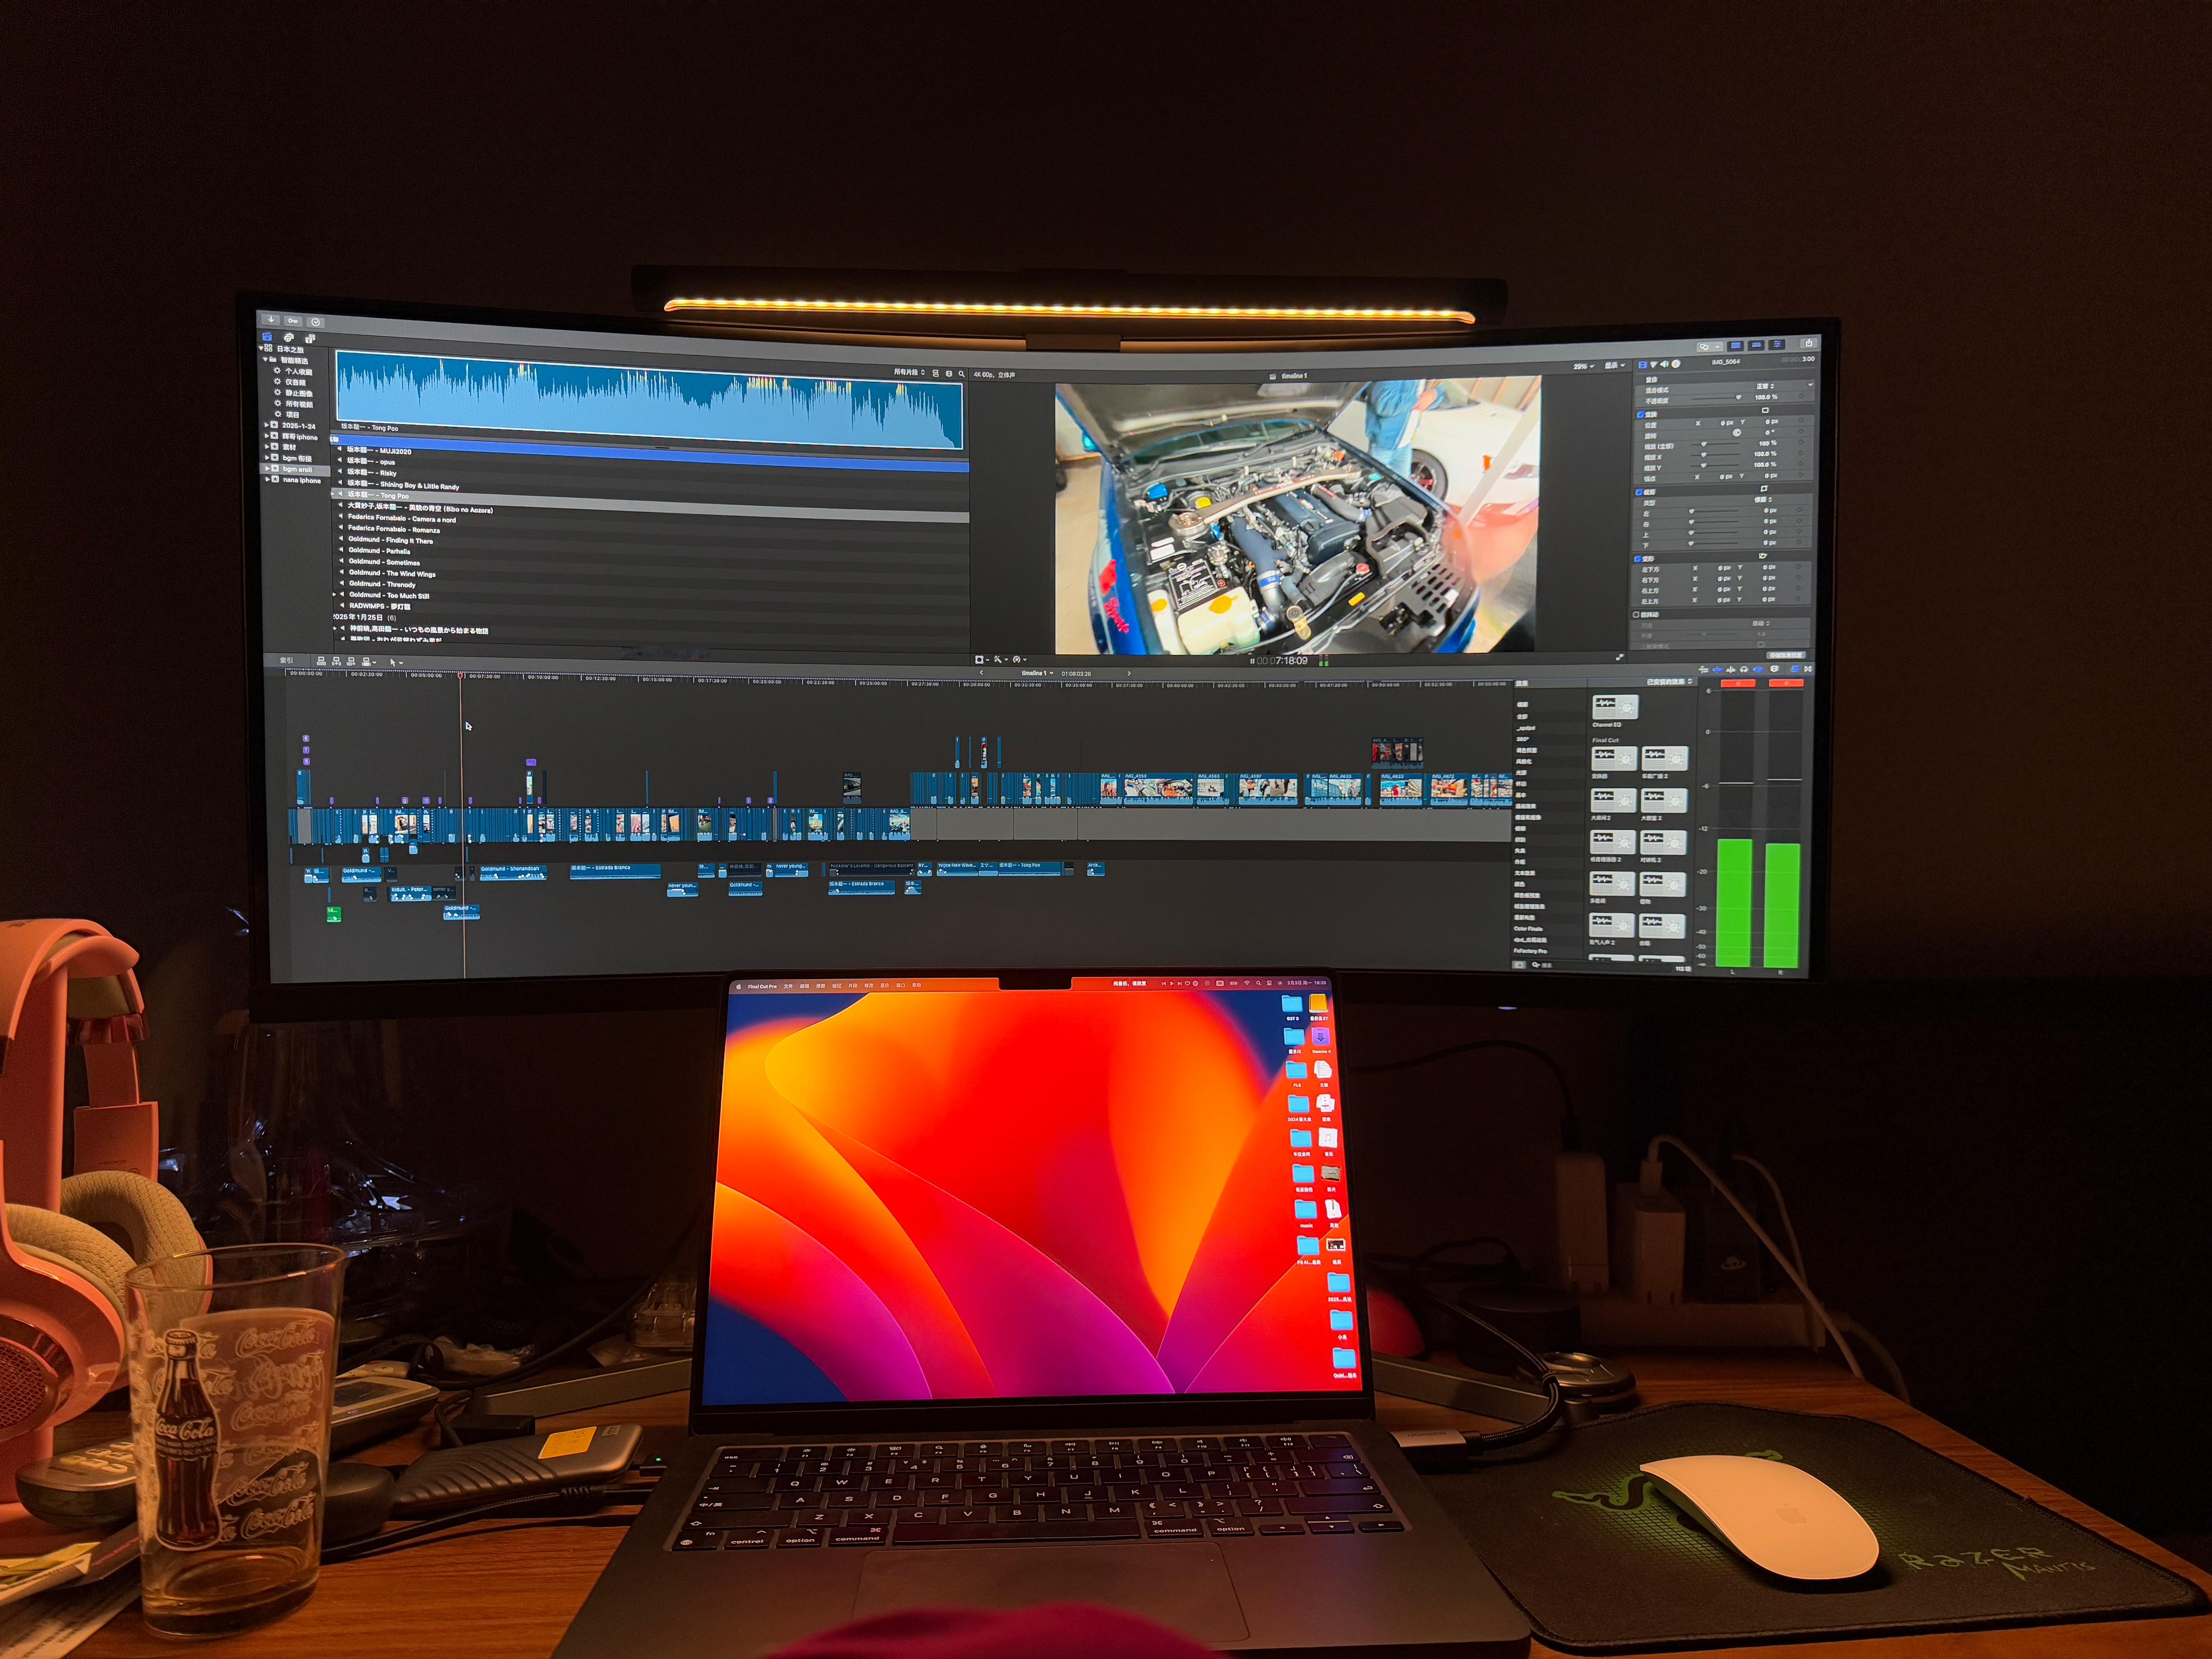Open the 显示 view options dropdown
This screenshot has width=2212, height=1659.
(1615, 366)
